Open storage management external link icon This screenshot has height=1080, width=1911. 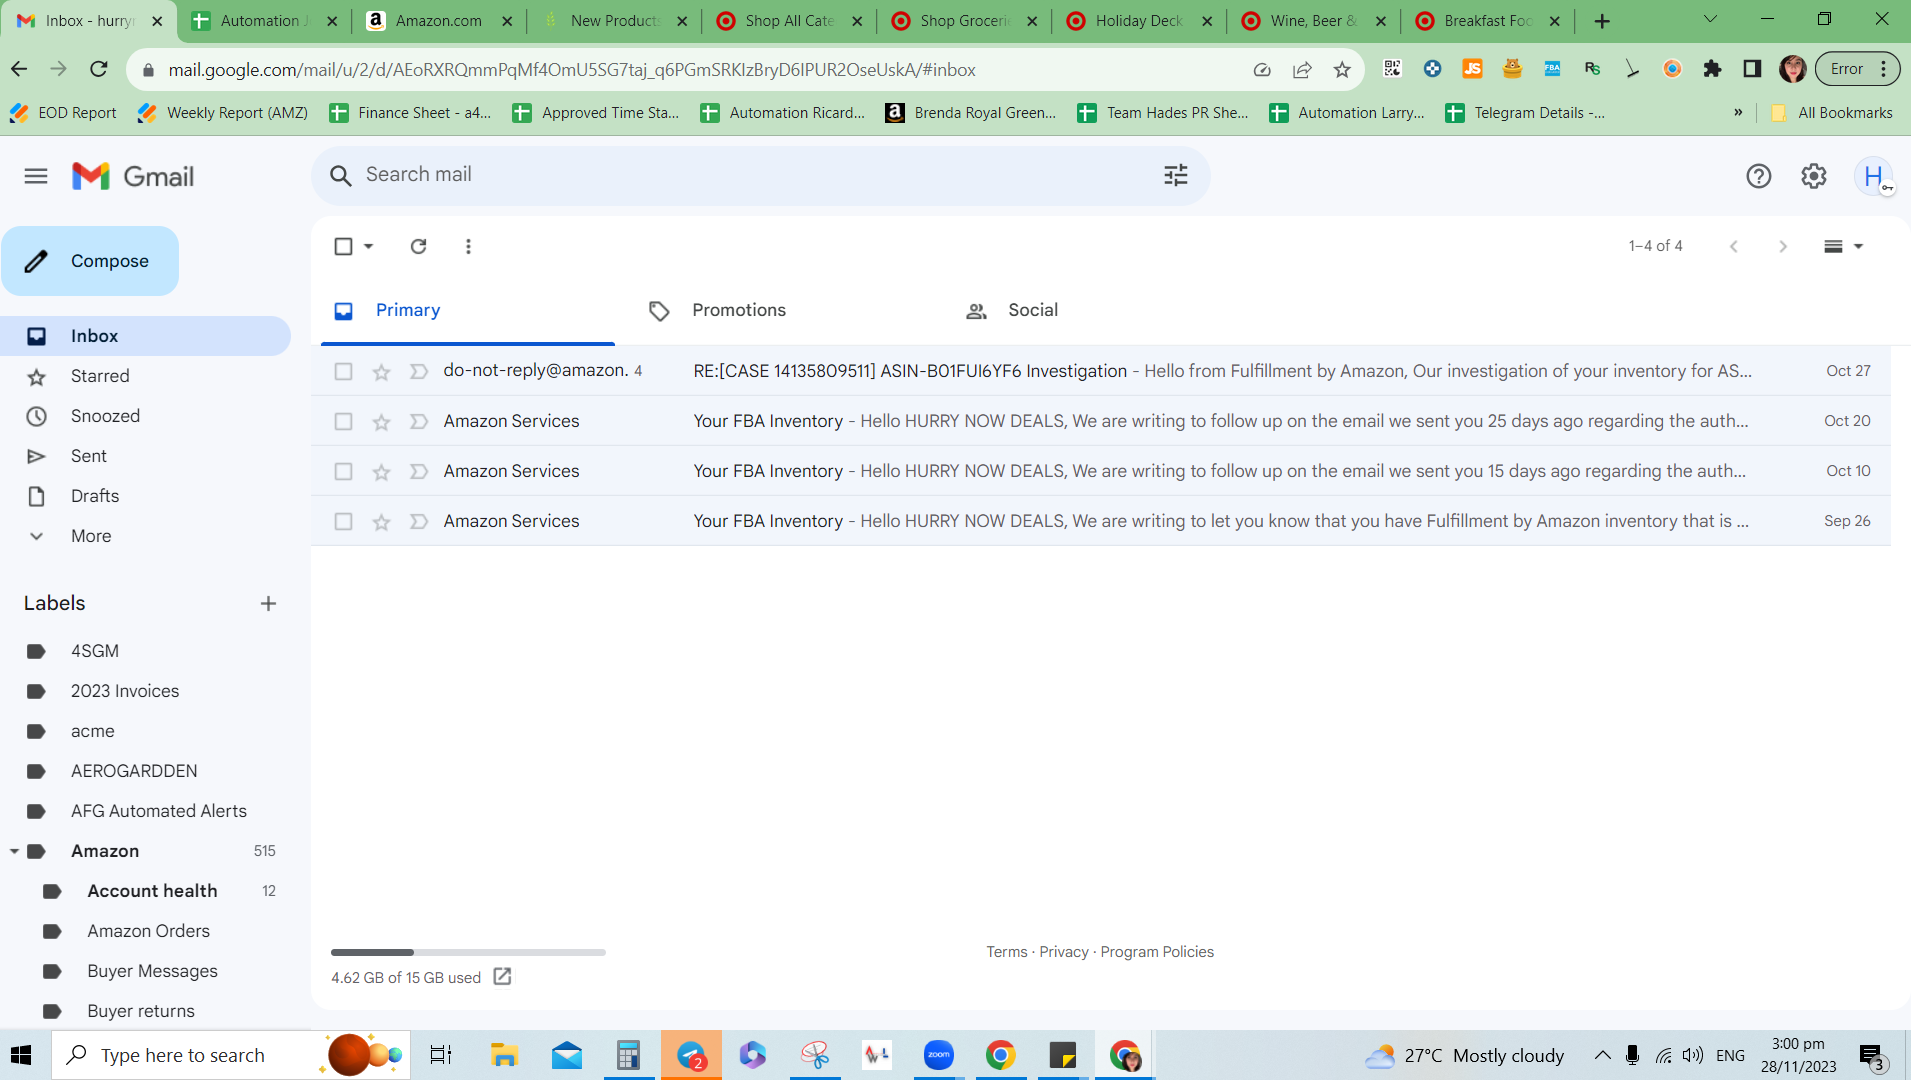coord(502,977)
